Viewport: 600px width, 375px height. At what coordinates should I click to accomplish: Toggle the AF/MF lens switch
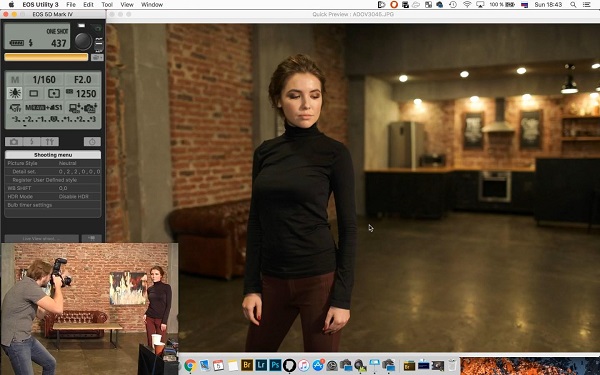pyautogui.click(x=99, y=44)
